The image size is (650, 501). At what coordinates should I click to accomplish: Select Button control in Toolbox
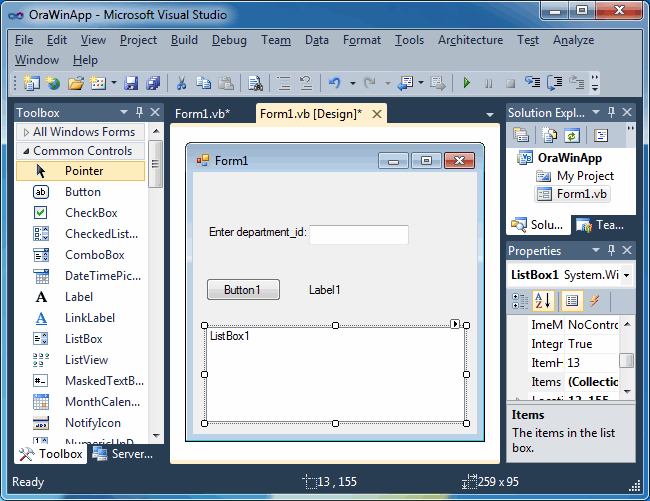point(80,192)
